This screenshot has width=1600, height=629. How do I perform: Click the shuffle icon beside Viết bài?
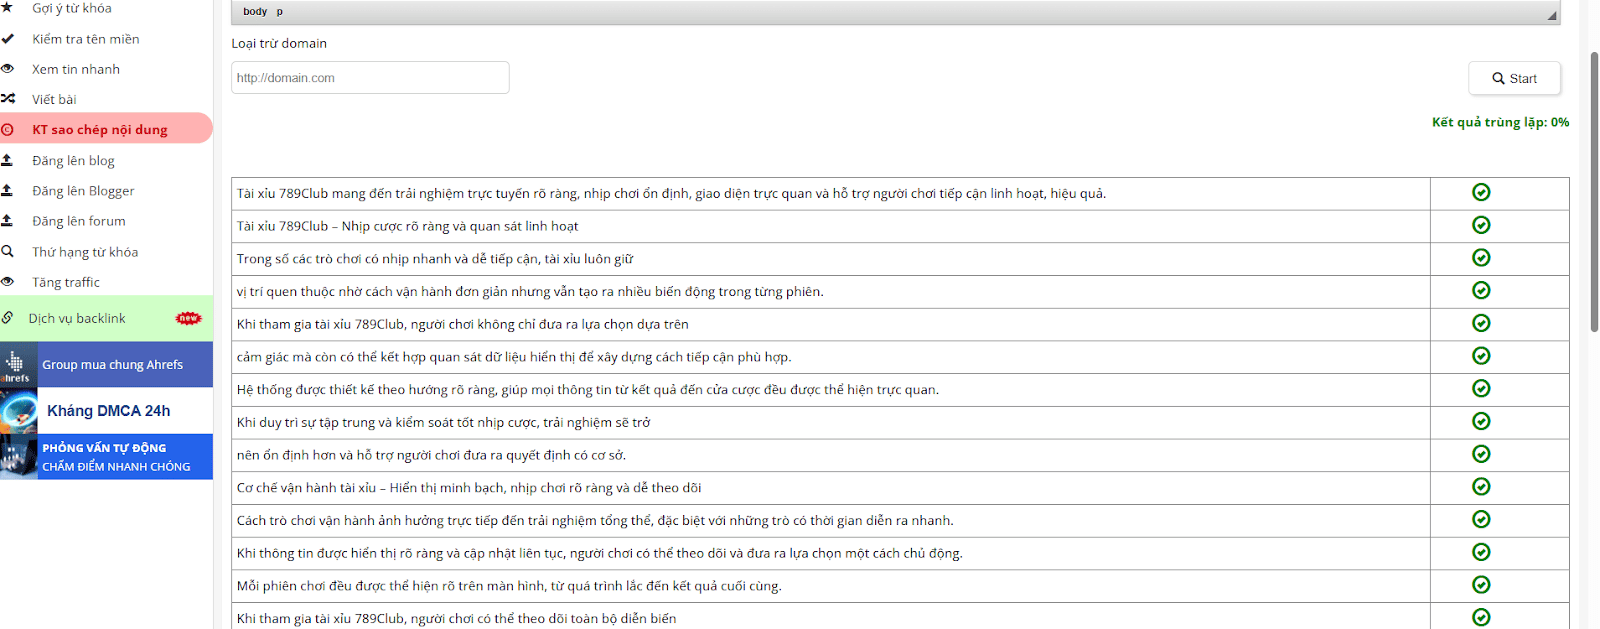pos(8,99)
